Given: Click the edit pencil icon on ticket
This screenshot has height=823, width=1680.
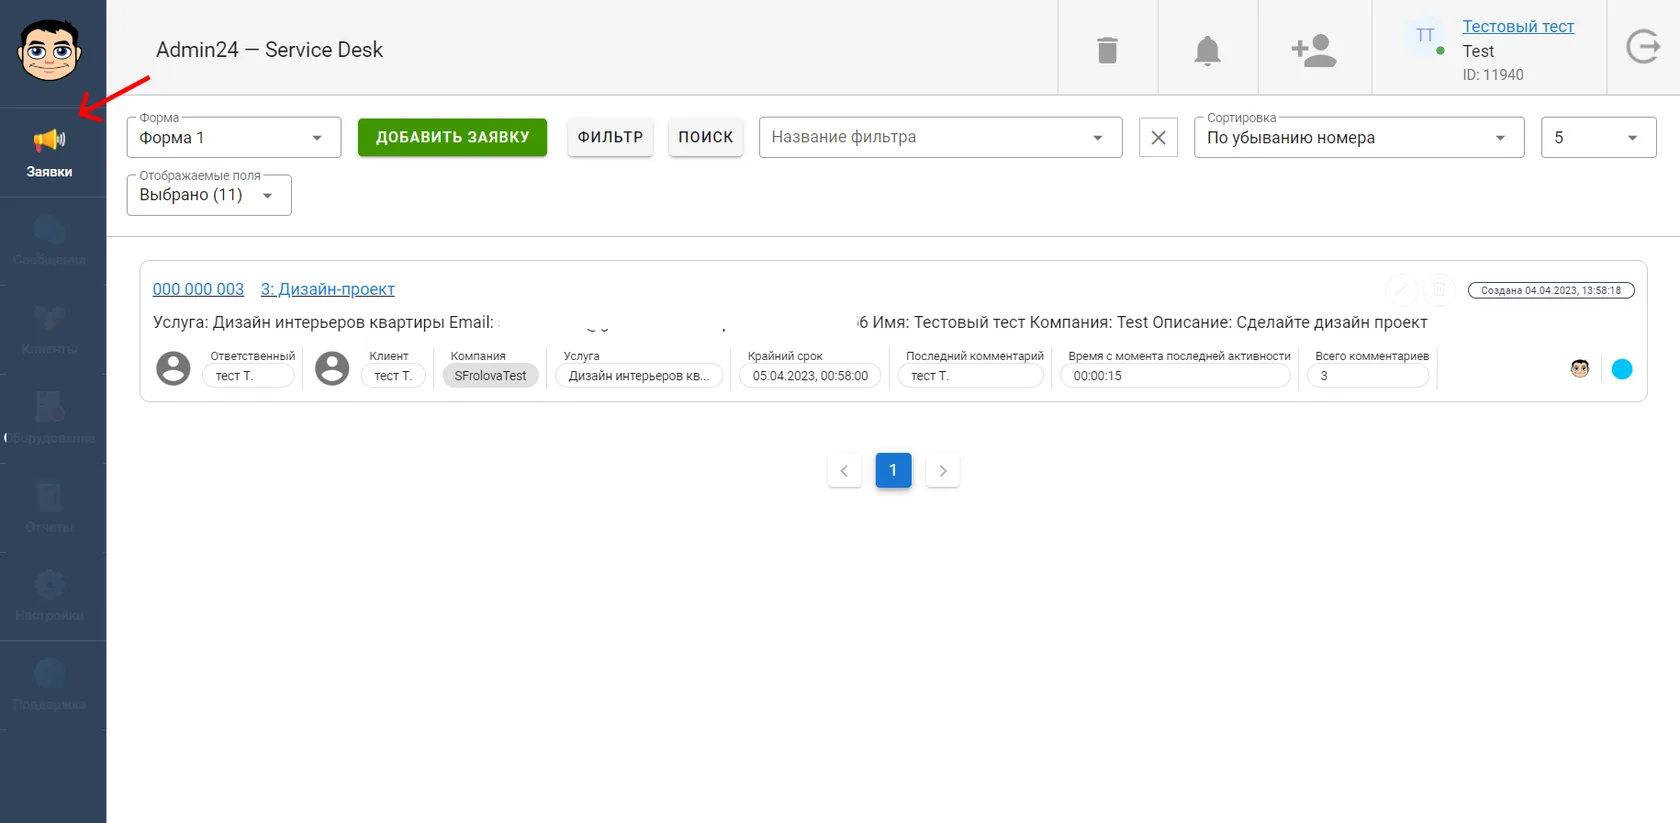Looking at the screenshot, I should pos(1401,290).
